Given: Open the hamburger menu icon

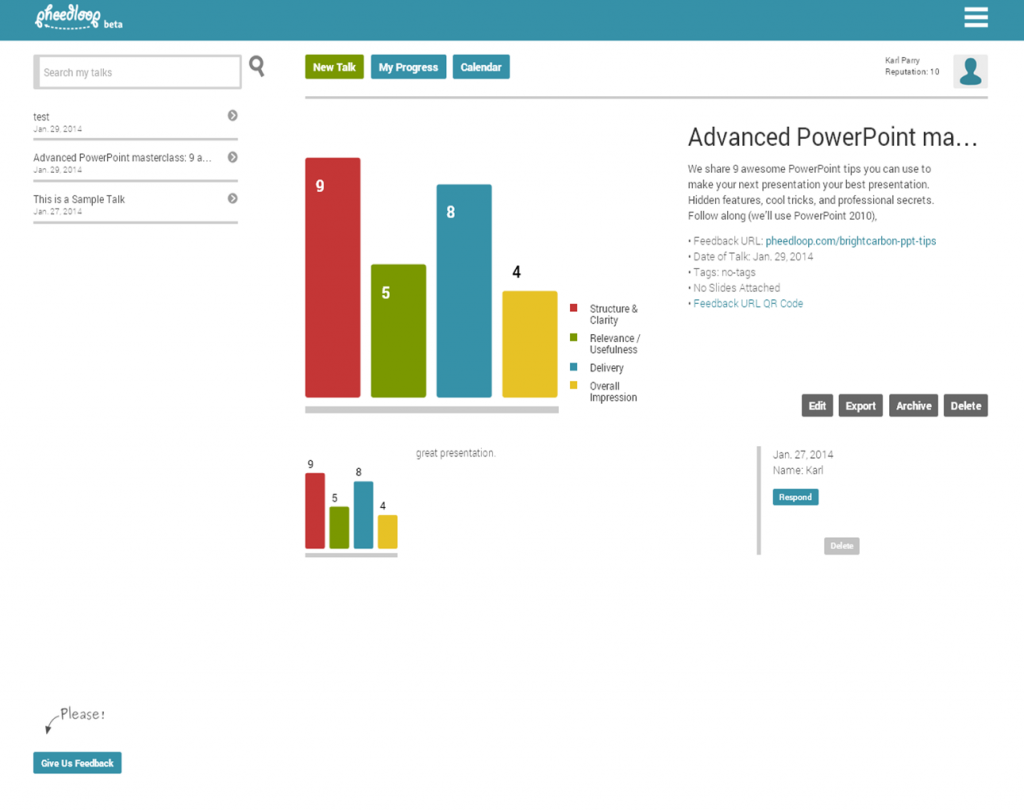Looking at the screenshot, I should tap(975, 18).
